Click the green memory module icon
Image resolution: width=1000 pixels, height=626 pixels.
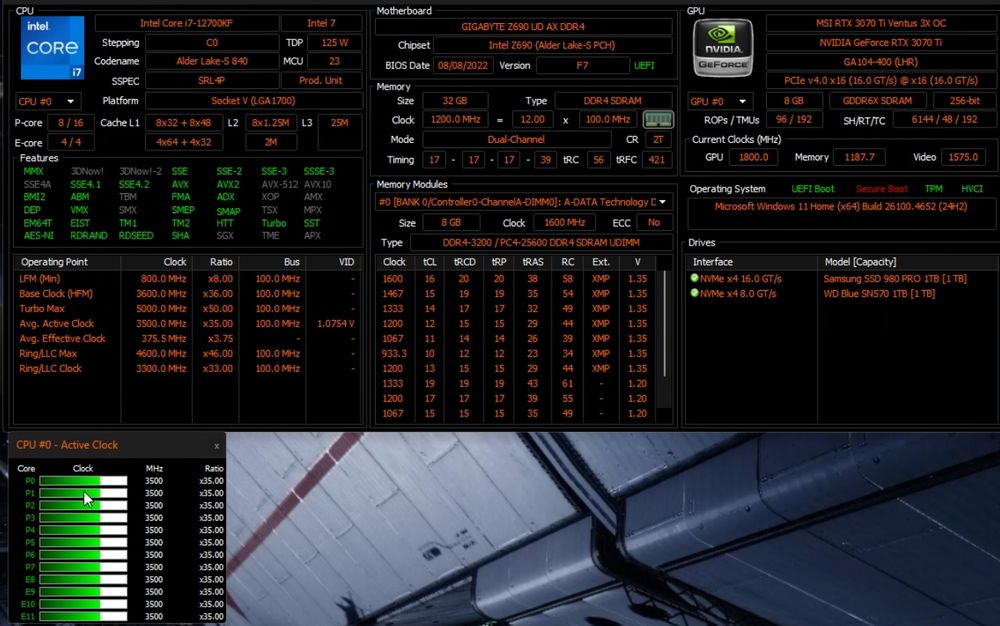(x=658, y=120)
